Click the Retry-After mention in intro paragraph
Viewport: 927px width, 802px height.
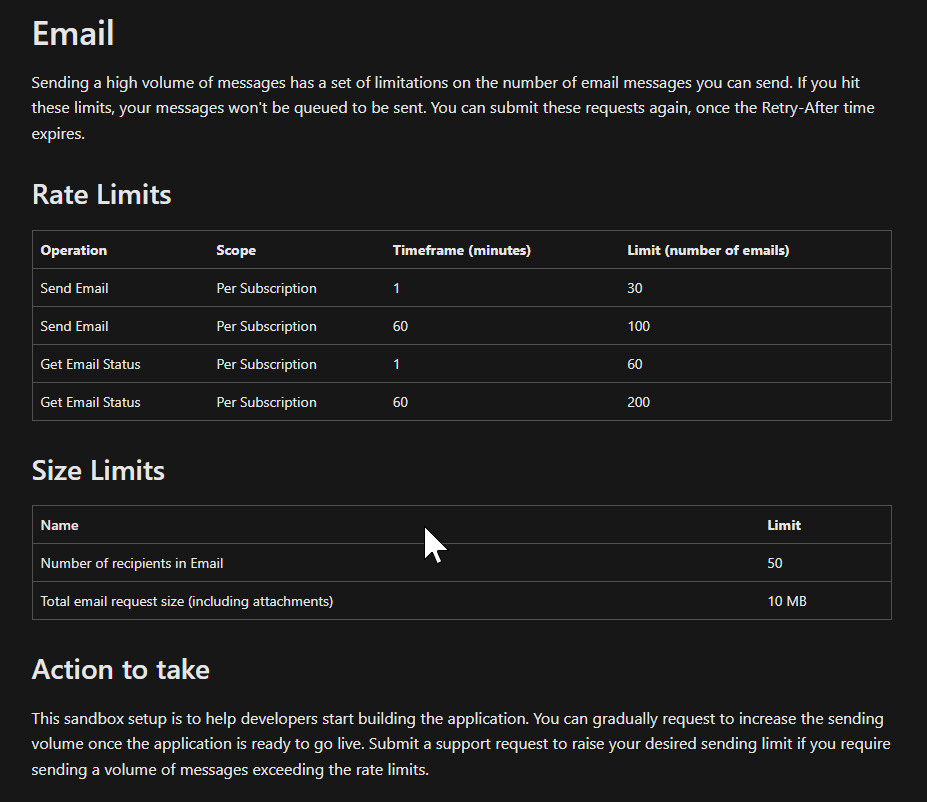coord(793,107)
